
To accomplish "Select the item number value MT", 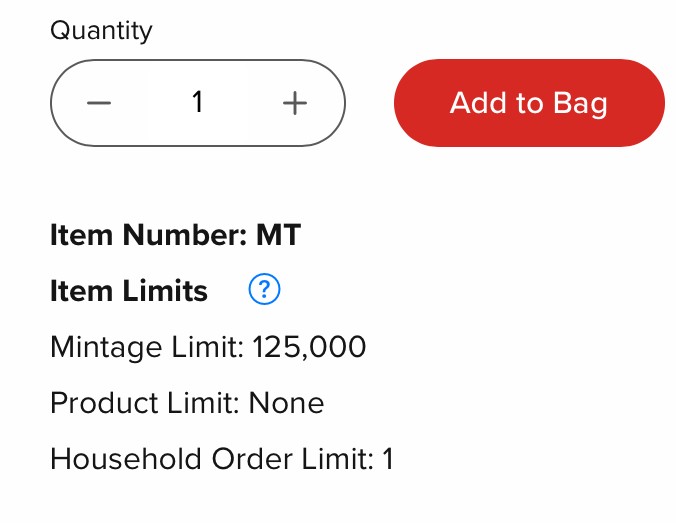I will (279, 236).
